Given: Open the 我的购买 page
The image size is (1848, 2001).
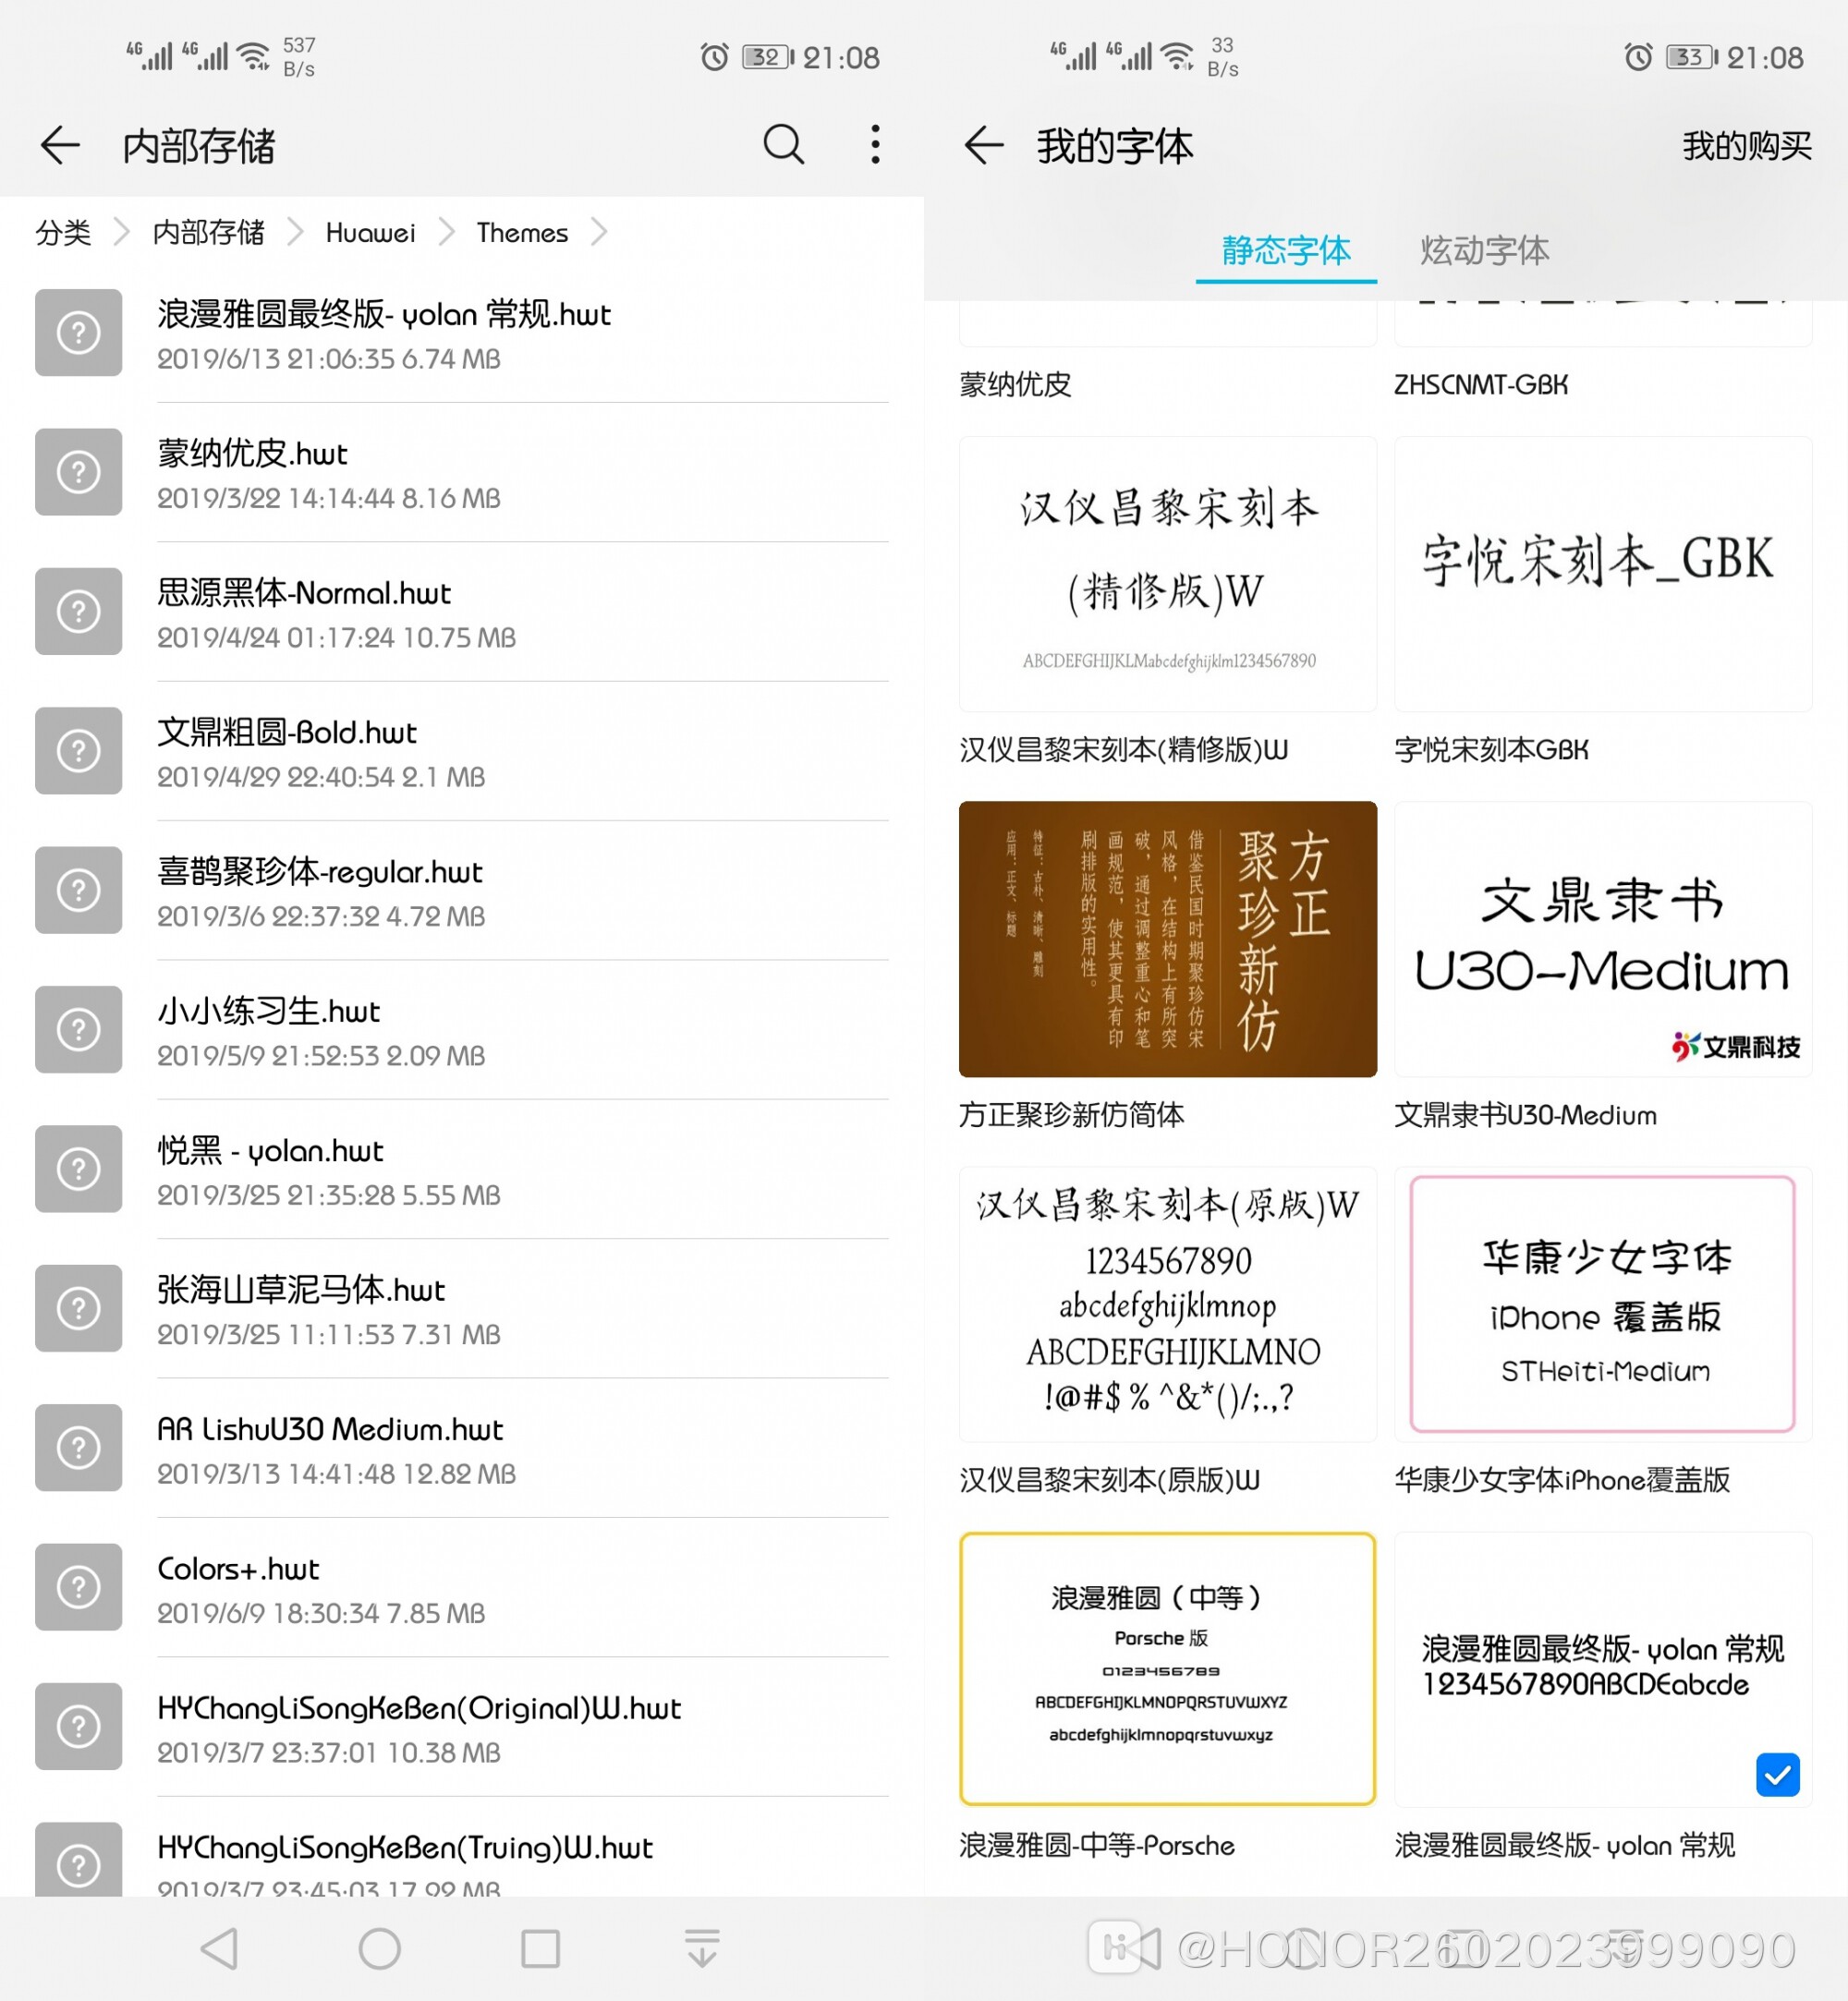Looking at the screenshot, I should (x=1746, y=146).
